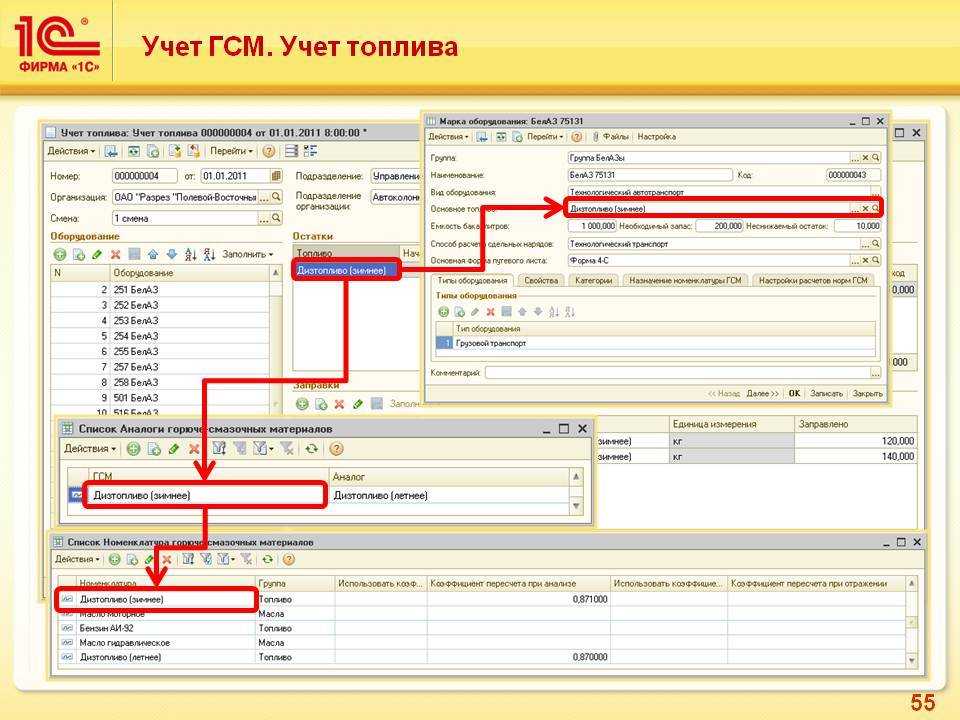Open the Действия menu in Аналоги ГСМ window
The image size is (960, 720).
(x=90, y=449)
